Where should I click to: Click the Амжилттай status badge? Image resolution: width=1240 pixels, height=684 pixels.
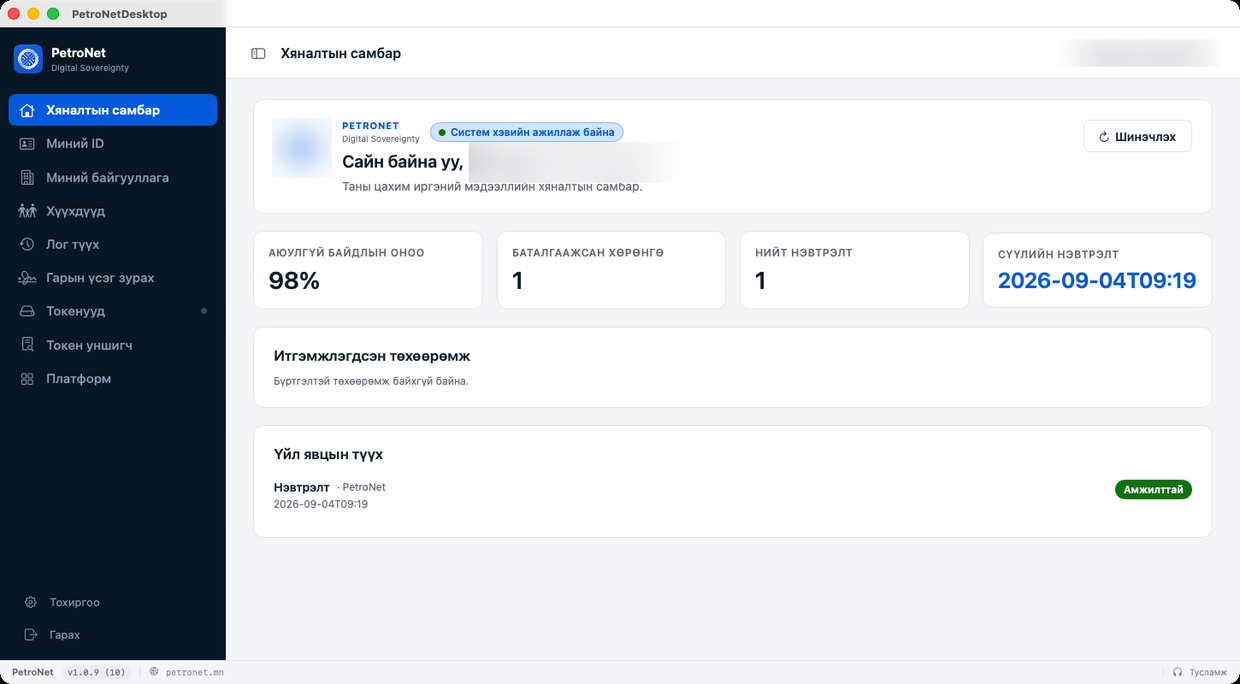[1153, 490]
